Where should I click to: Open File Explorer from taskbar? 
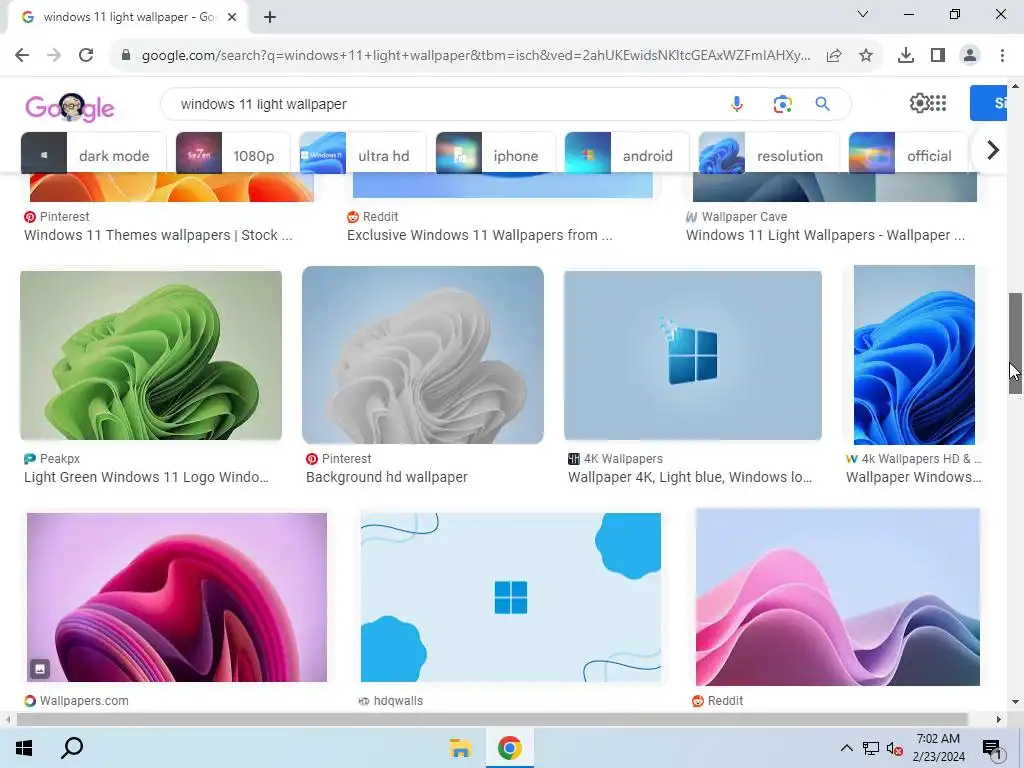point(460,748)
